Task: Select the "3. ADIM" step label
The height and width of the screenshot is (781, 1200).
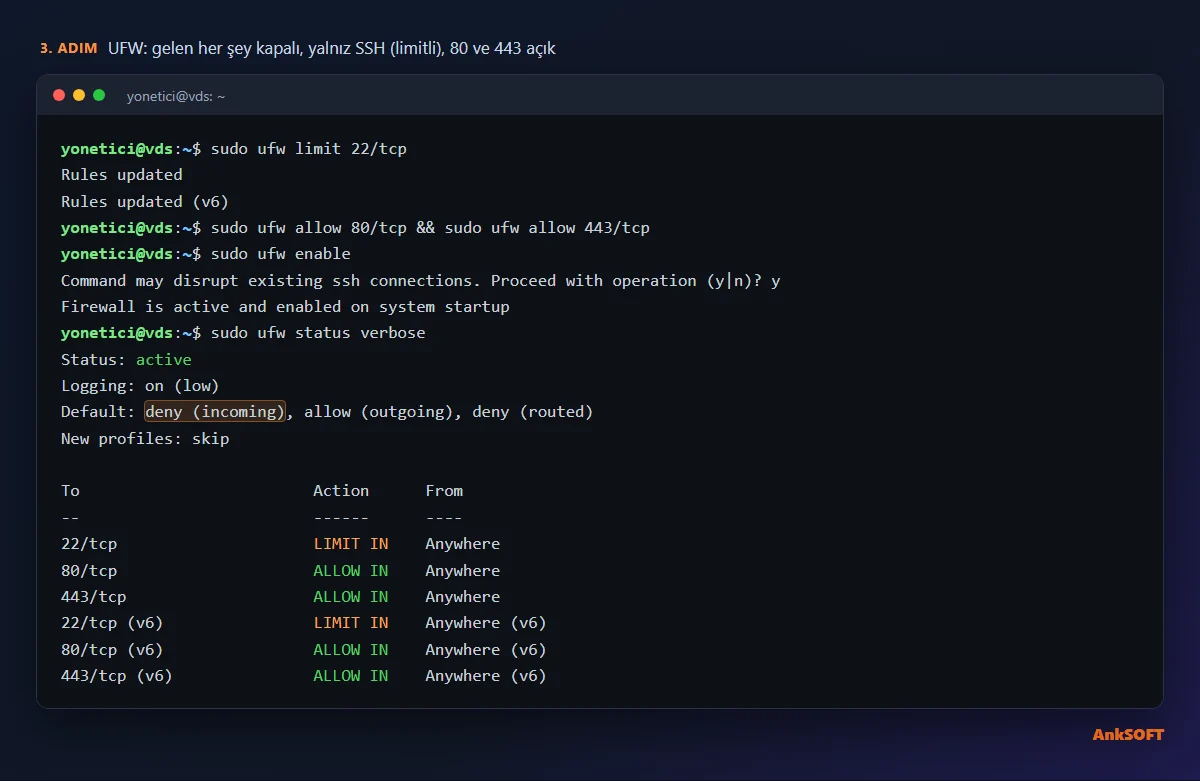Action: coord(69,48)
